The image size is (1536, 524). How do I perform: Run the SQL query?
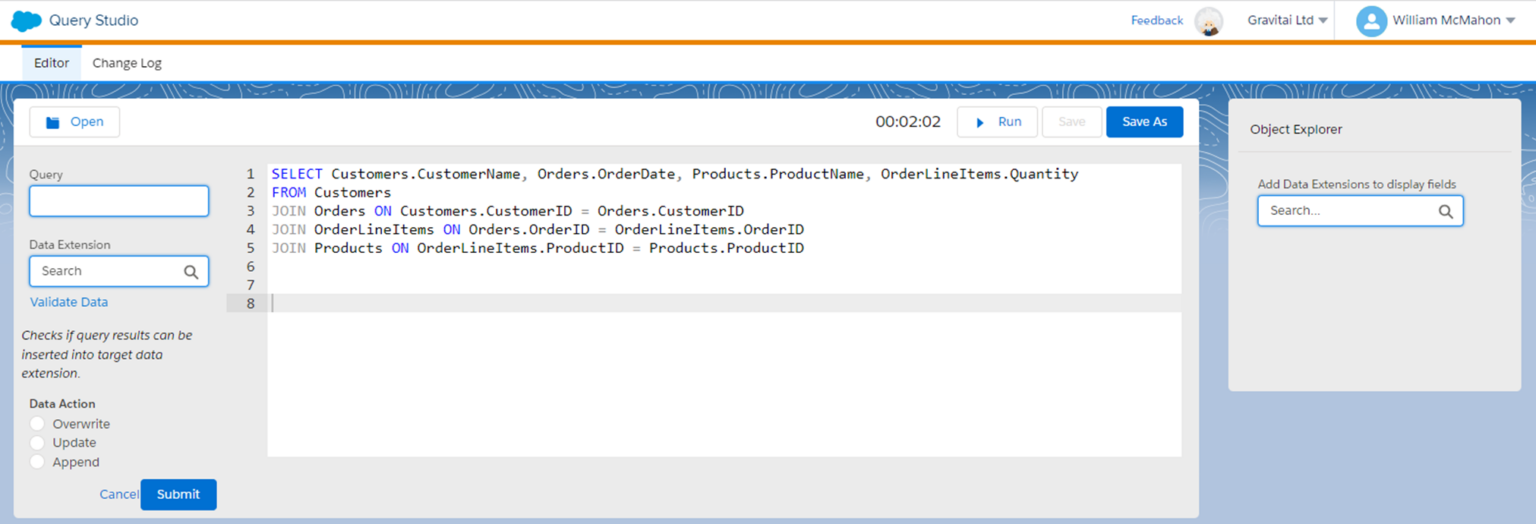(x=997, y=122)
